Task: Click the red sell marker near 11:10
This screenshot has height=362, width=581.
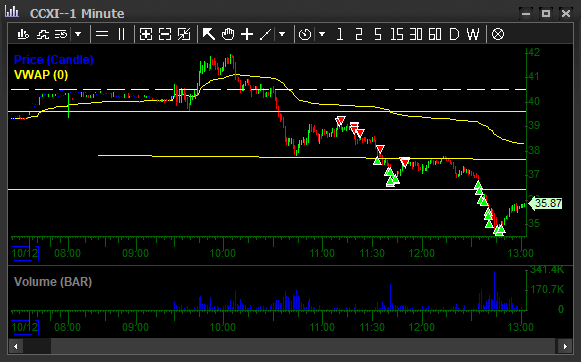Action: [x=341, y=121]
